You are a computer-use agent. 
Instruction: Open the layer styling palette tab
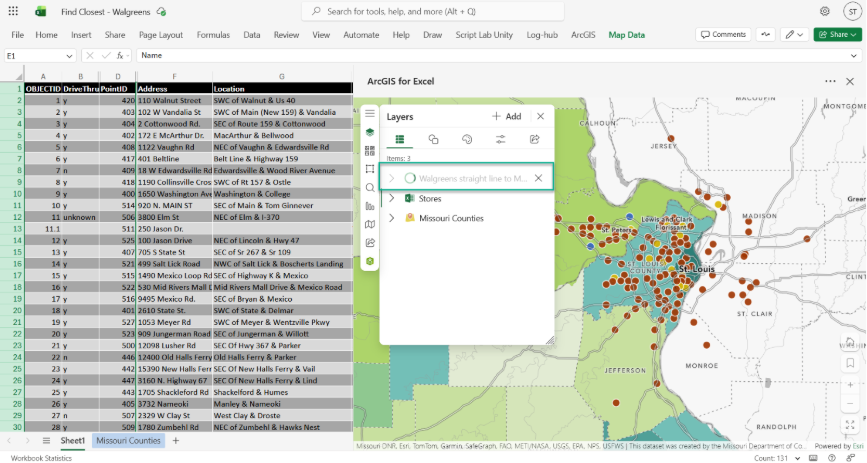click(x=467, y=139)
